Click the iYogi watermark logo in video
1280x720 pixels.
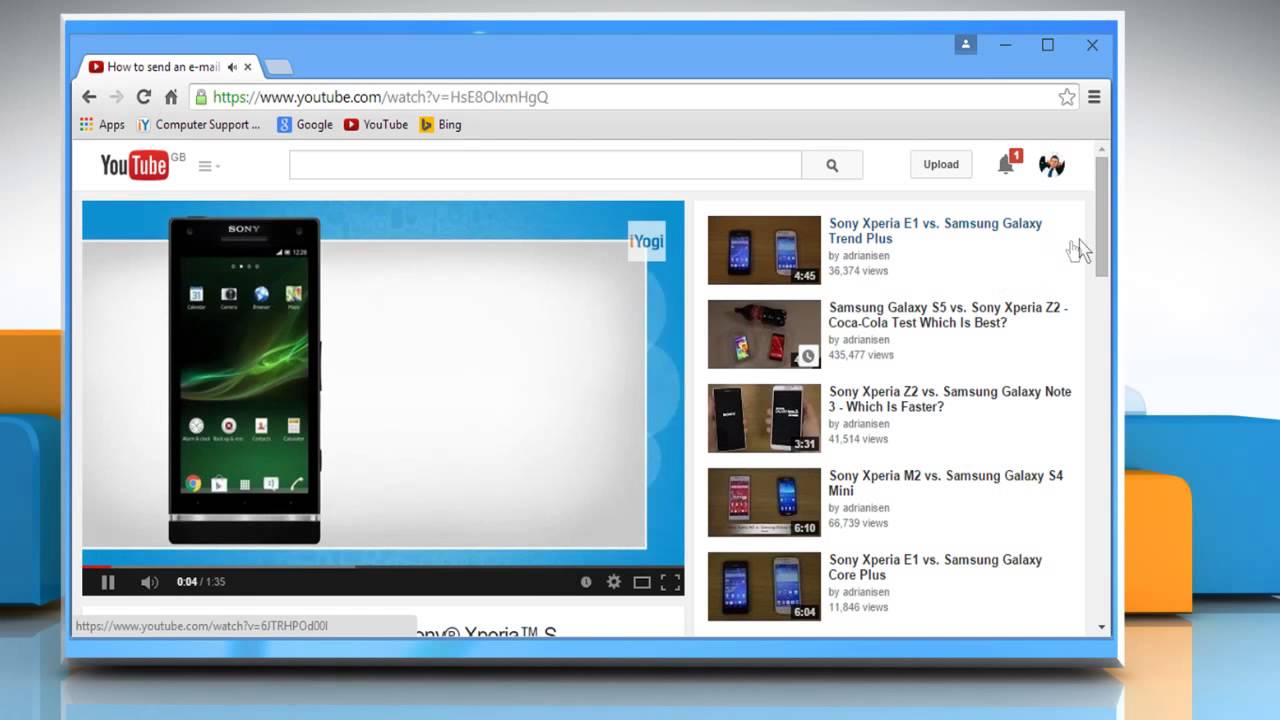point(646,241)
